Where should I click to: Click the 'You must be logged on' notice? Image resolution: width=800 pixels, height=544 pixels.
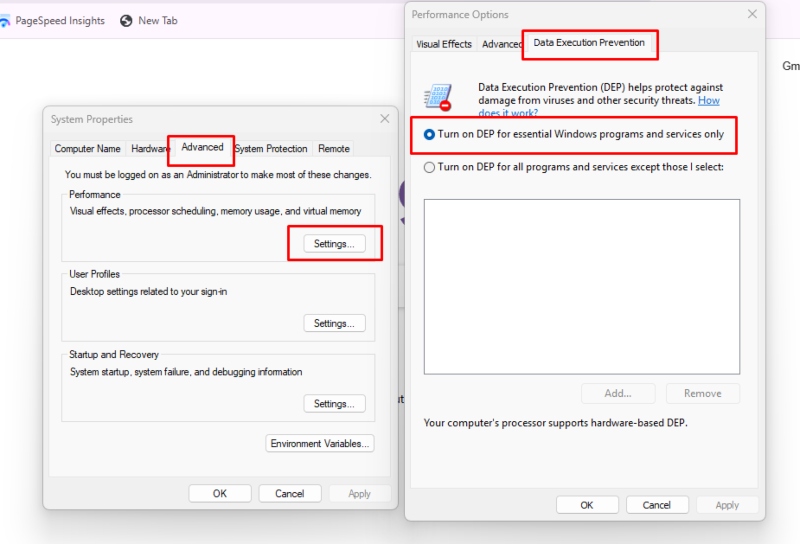(x=218, y=175)
